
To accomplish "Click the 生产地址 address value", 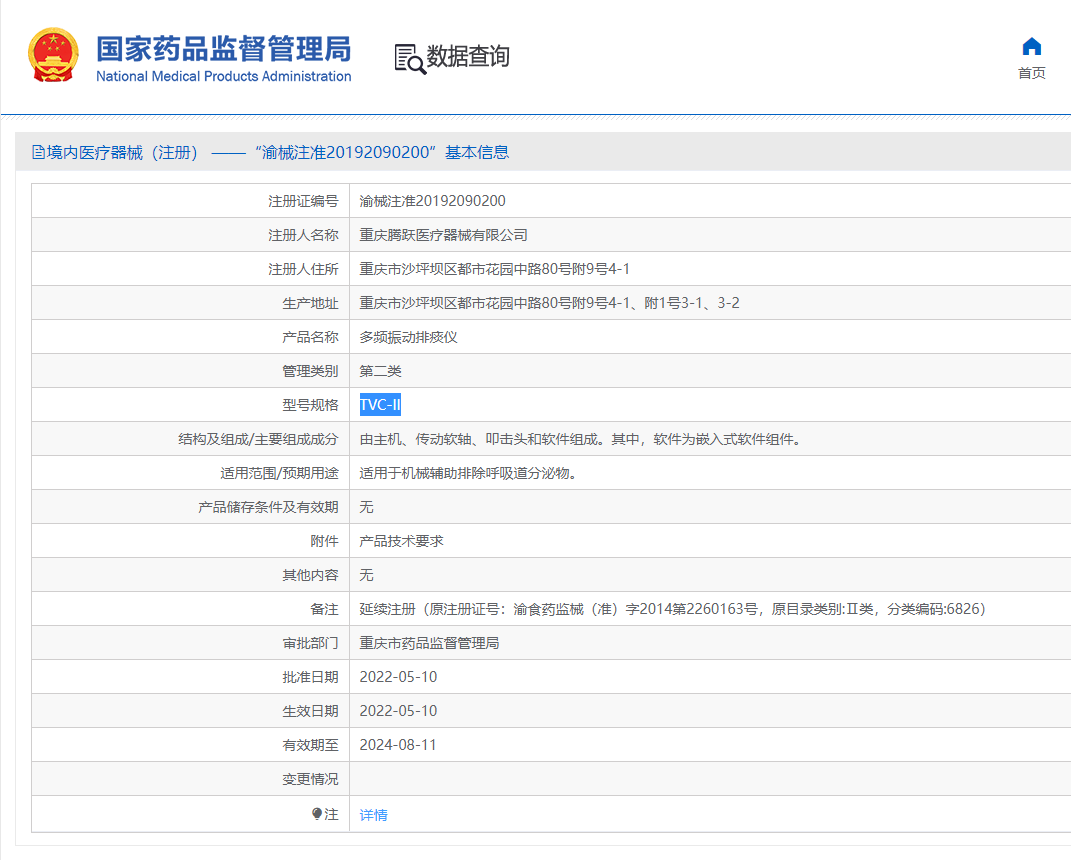I will pos(549,303).
